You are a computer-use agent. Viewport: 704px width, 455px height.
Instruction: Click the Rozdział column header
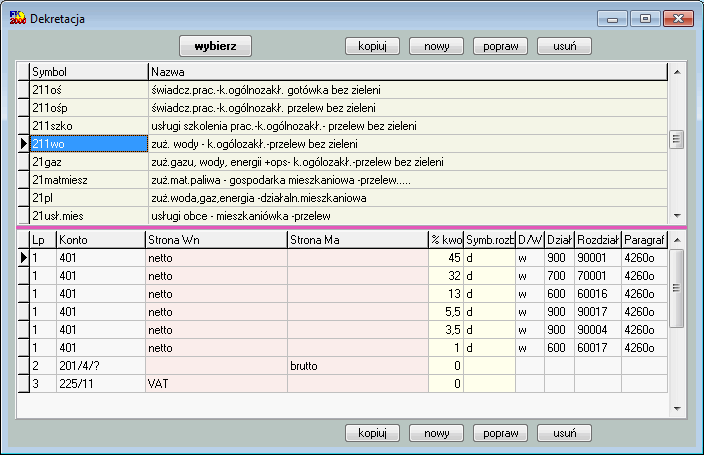tap(598, 240)
